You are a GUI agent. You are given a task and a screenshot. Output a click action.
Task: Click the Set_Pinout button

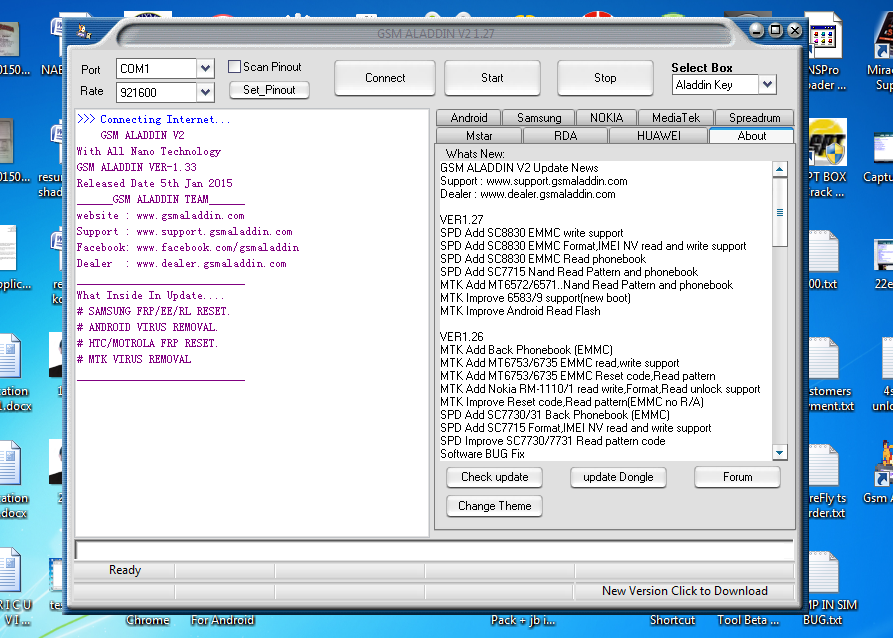269,90
